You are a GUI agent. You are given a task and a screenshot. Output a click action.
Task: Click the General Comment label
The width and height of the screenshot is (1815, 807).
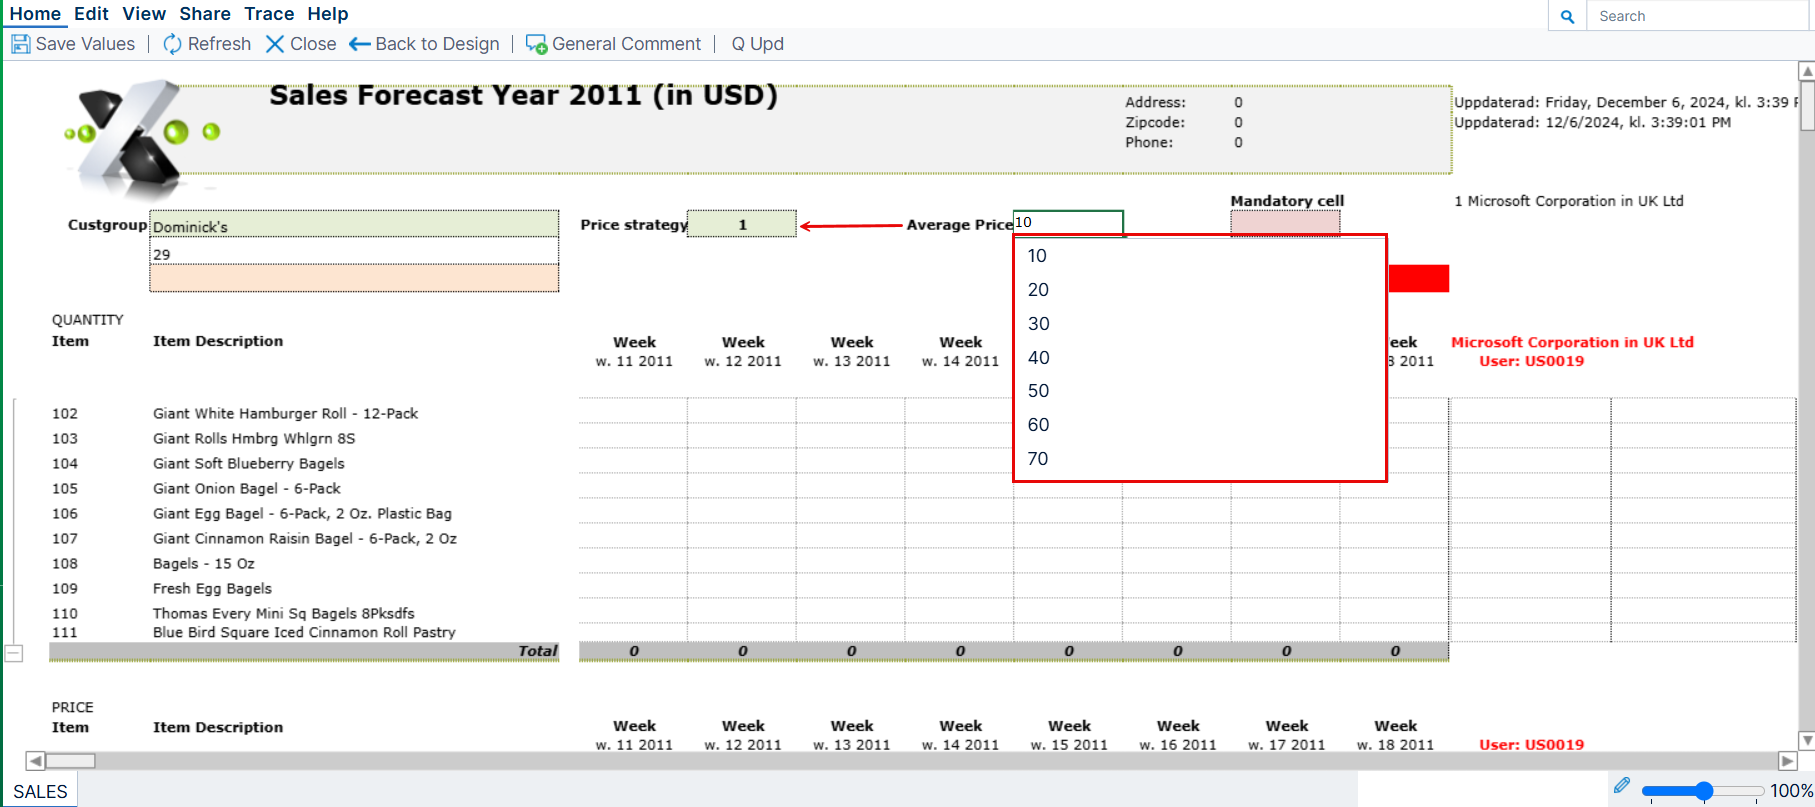626,44
